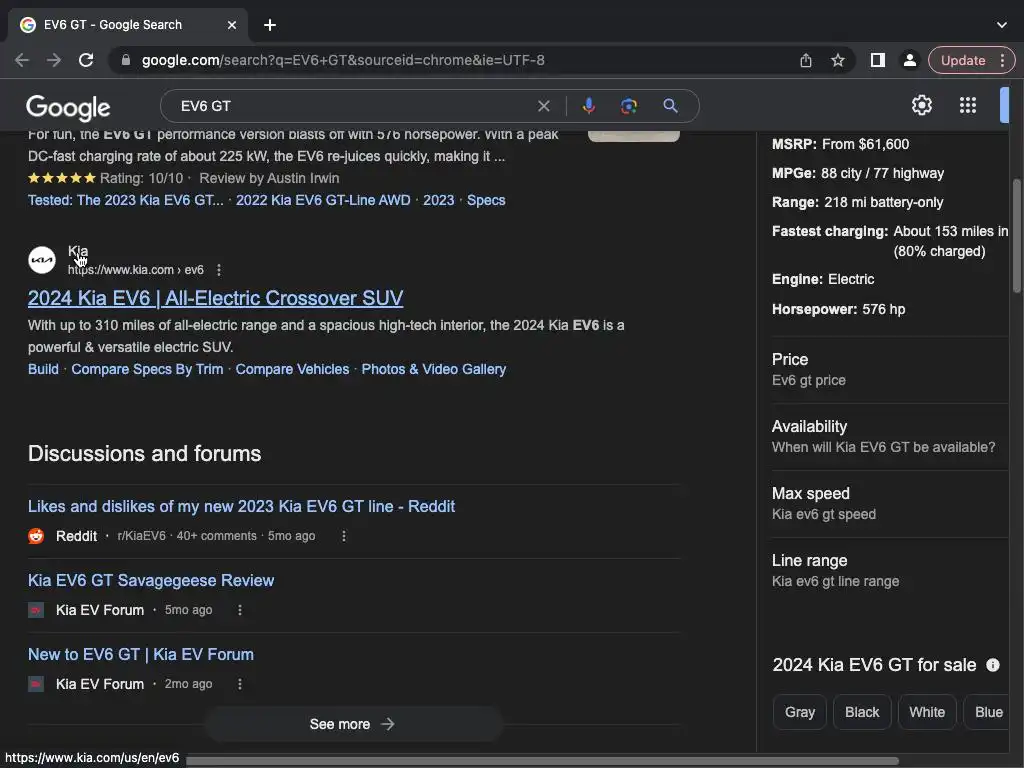Open 2024 Kia EV6 All-Electric Crossover SUV link
1024x768 pixels.
coord(216,298)
